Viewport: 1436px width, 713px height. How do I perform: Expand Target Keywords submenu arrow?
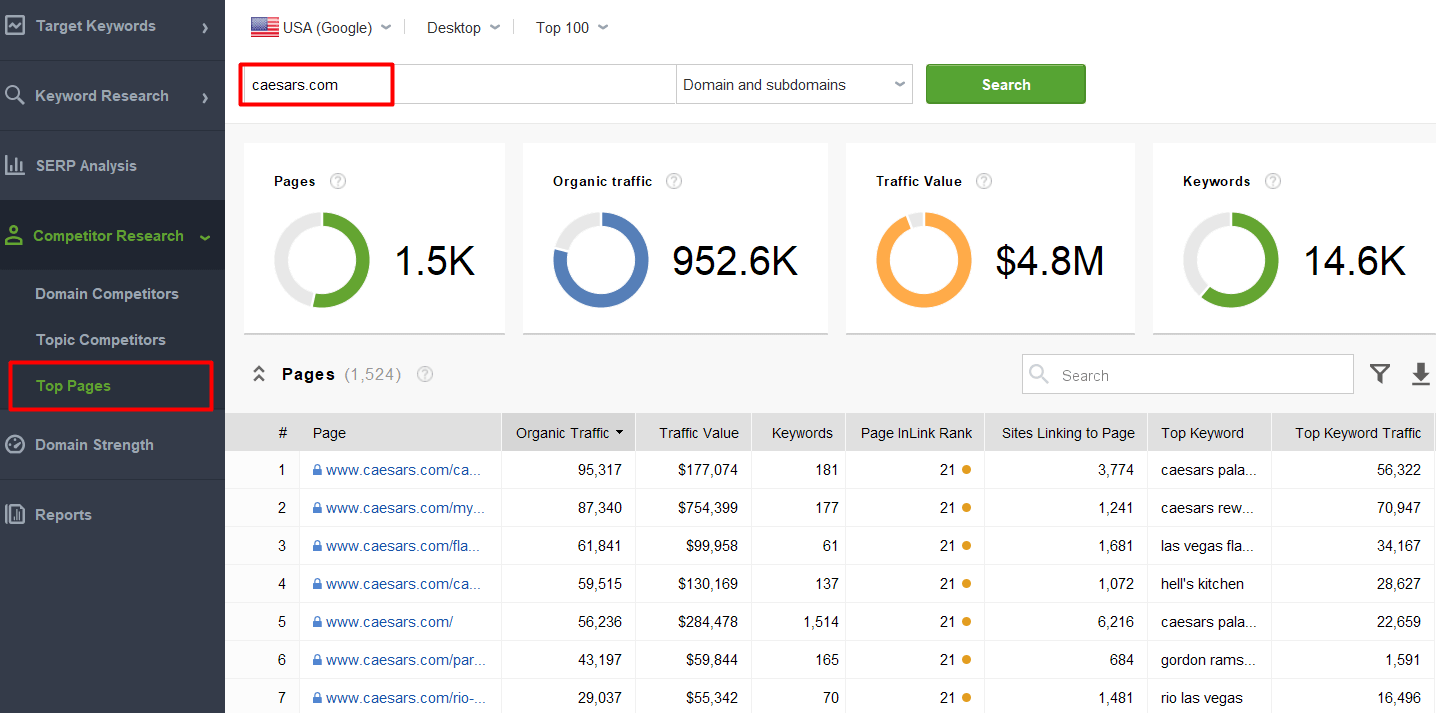205,27
